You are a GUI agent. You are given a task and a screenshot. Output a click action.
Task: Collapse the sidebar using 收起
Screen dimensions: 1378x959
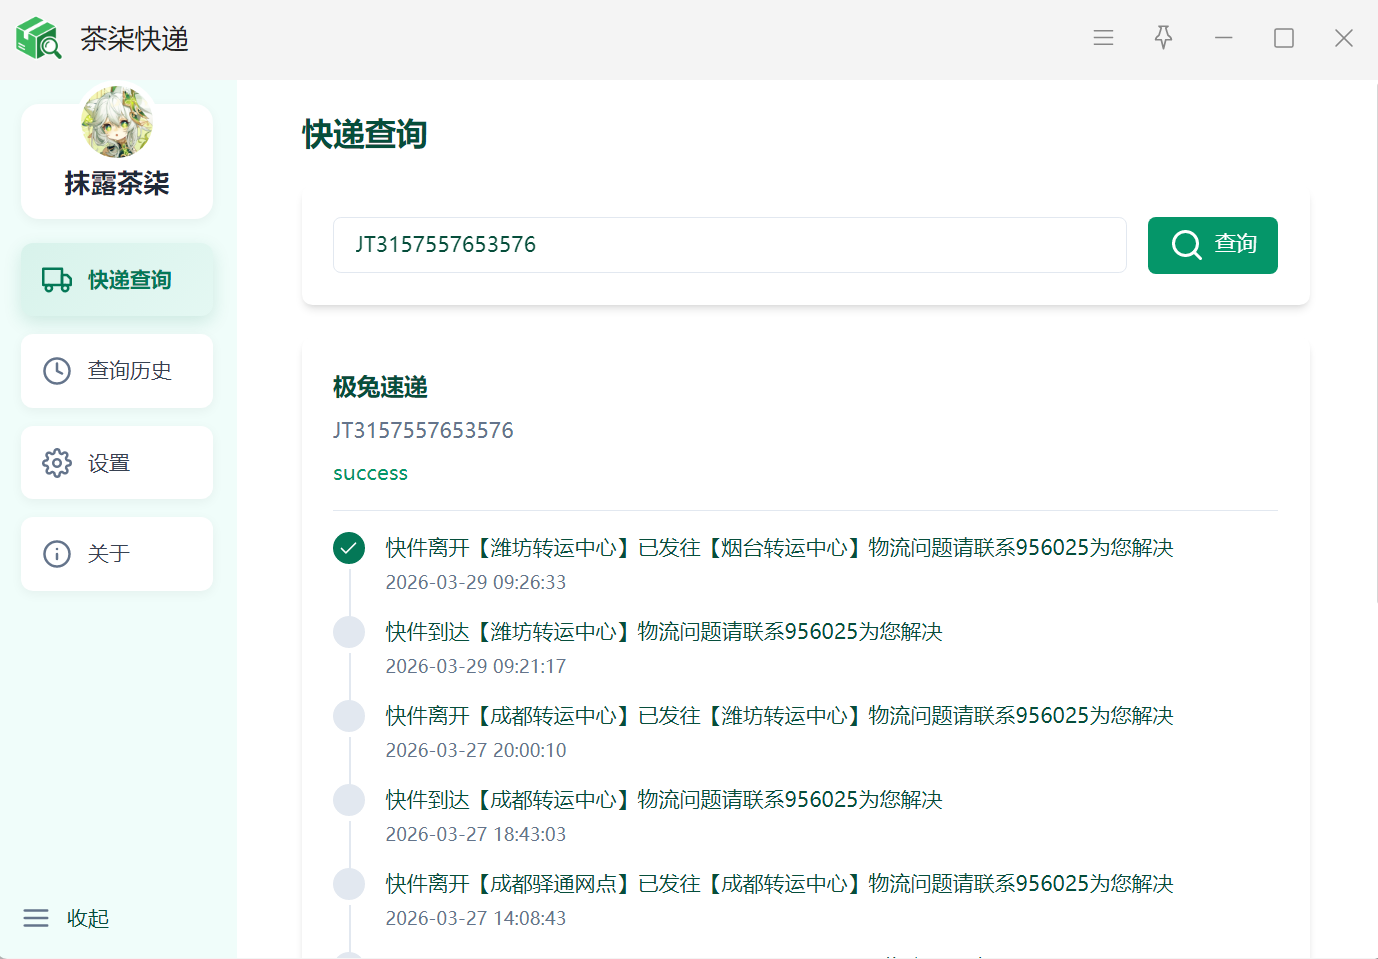point(67,918)
